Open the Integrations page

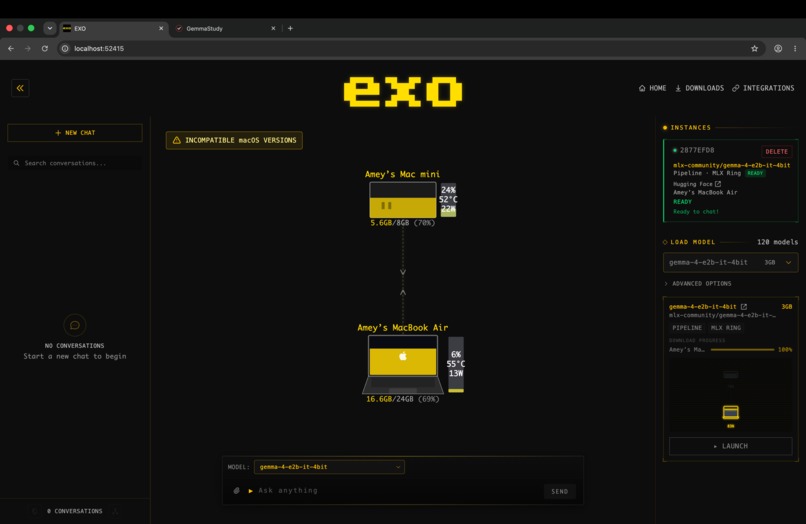point(763,88)
